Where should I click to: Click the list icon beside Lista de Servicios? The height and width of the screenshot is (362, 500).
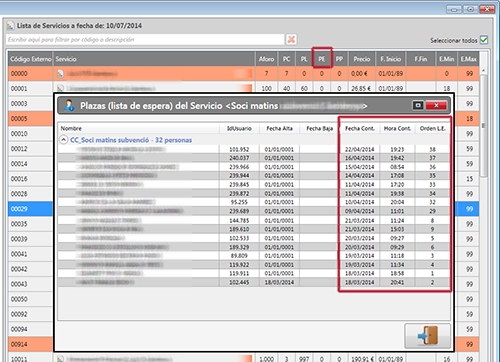pos(10,26)
